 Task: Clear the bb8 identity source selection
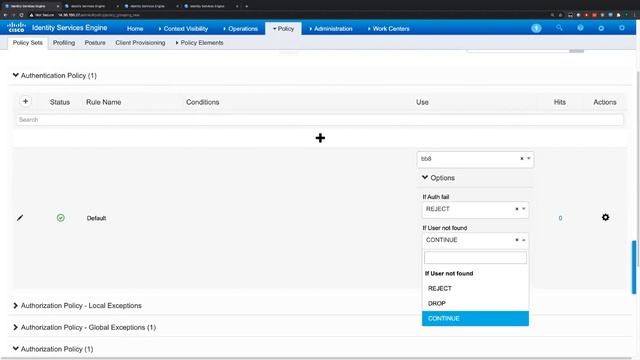point(522,159)
